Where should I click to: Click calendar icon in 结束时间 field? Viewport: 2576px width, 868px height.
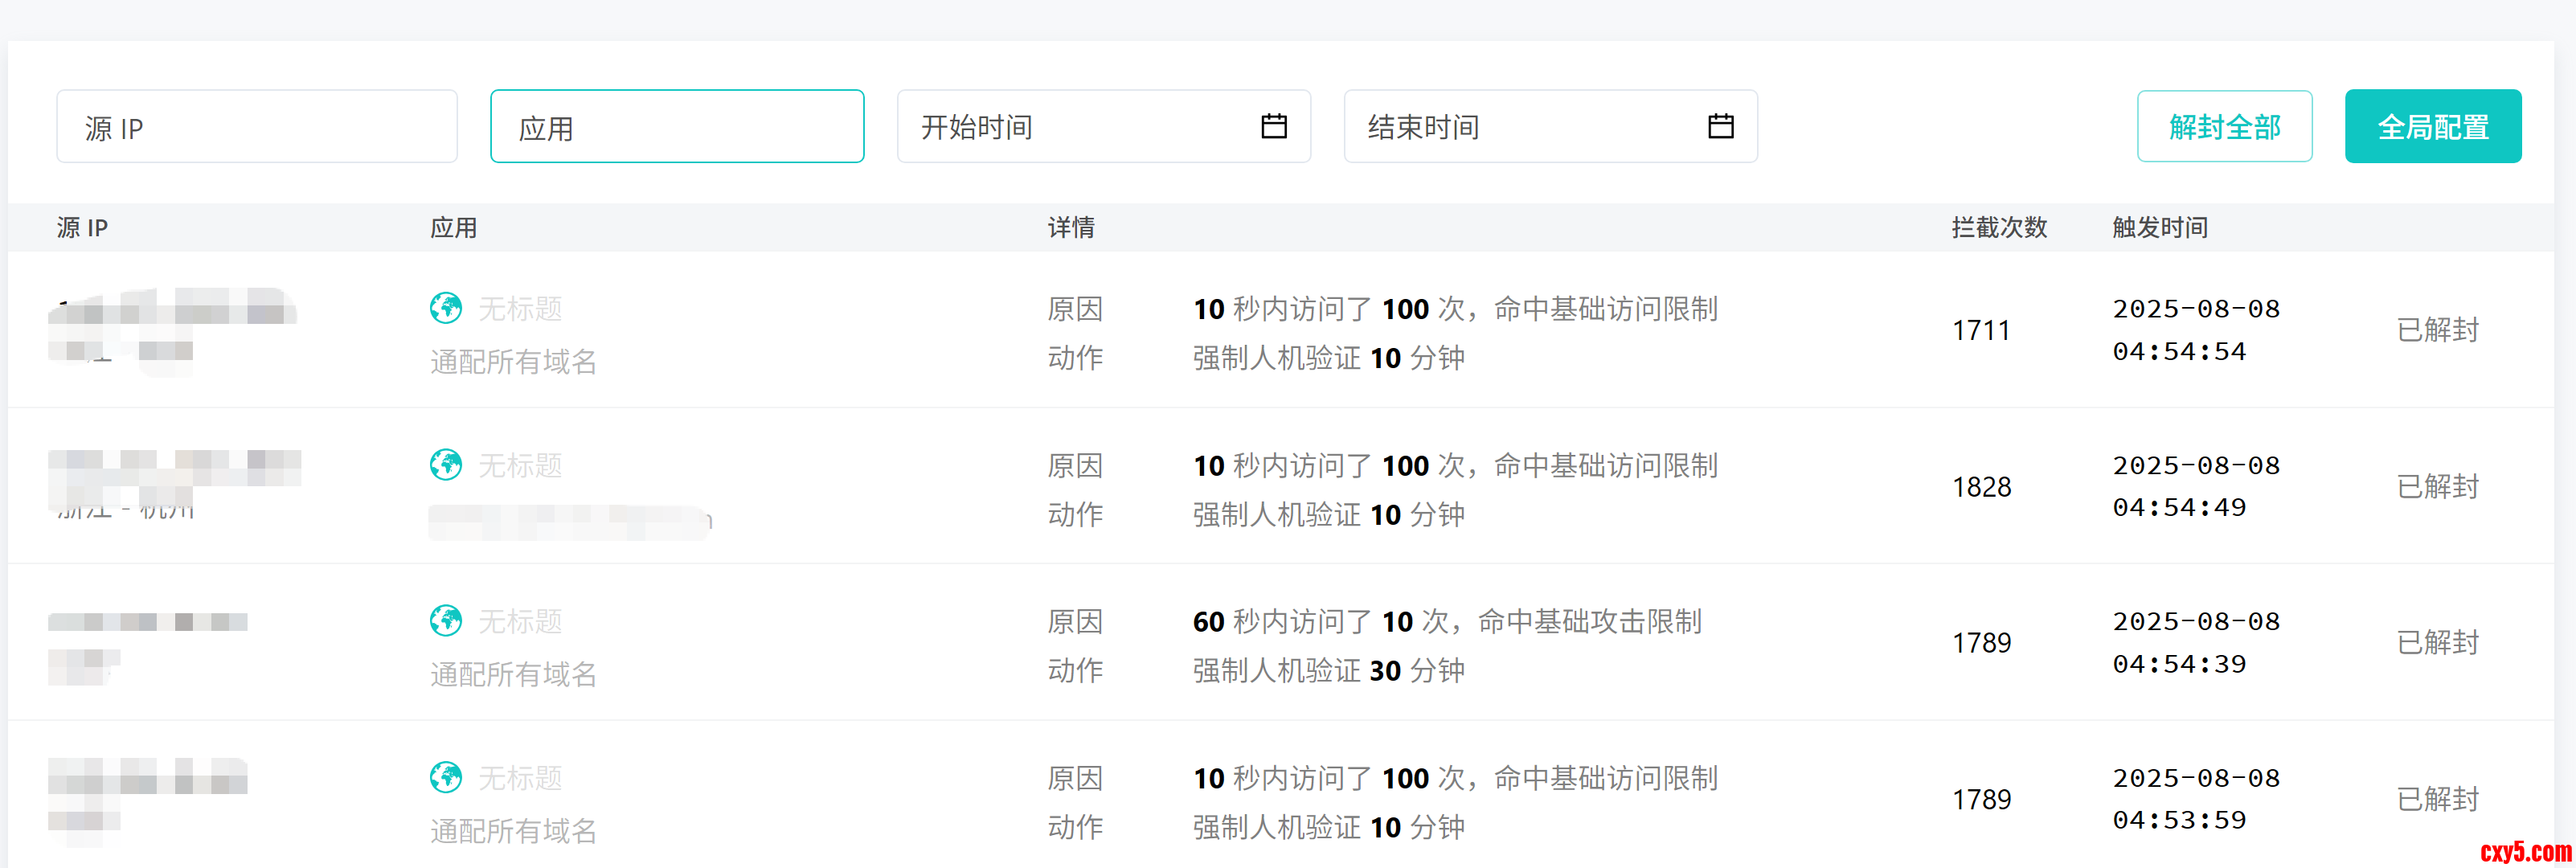pos(1720,126)
